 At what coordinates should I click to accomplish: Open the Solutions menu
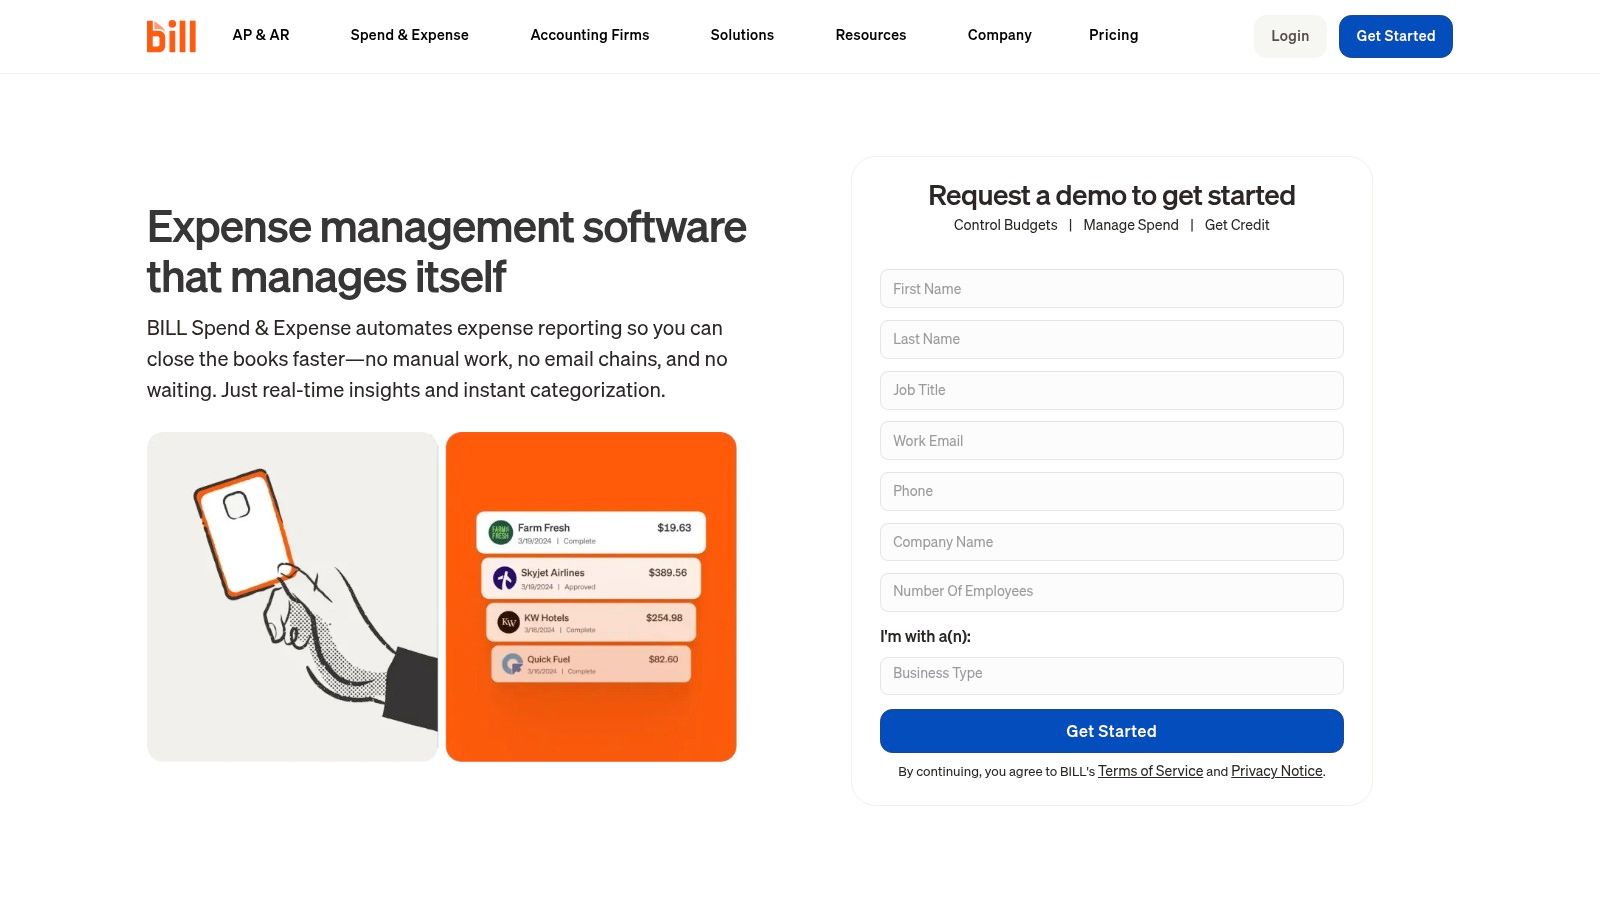(x=742, y=35)
